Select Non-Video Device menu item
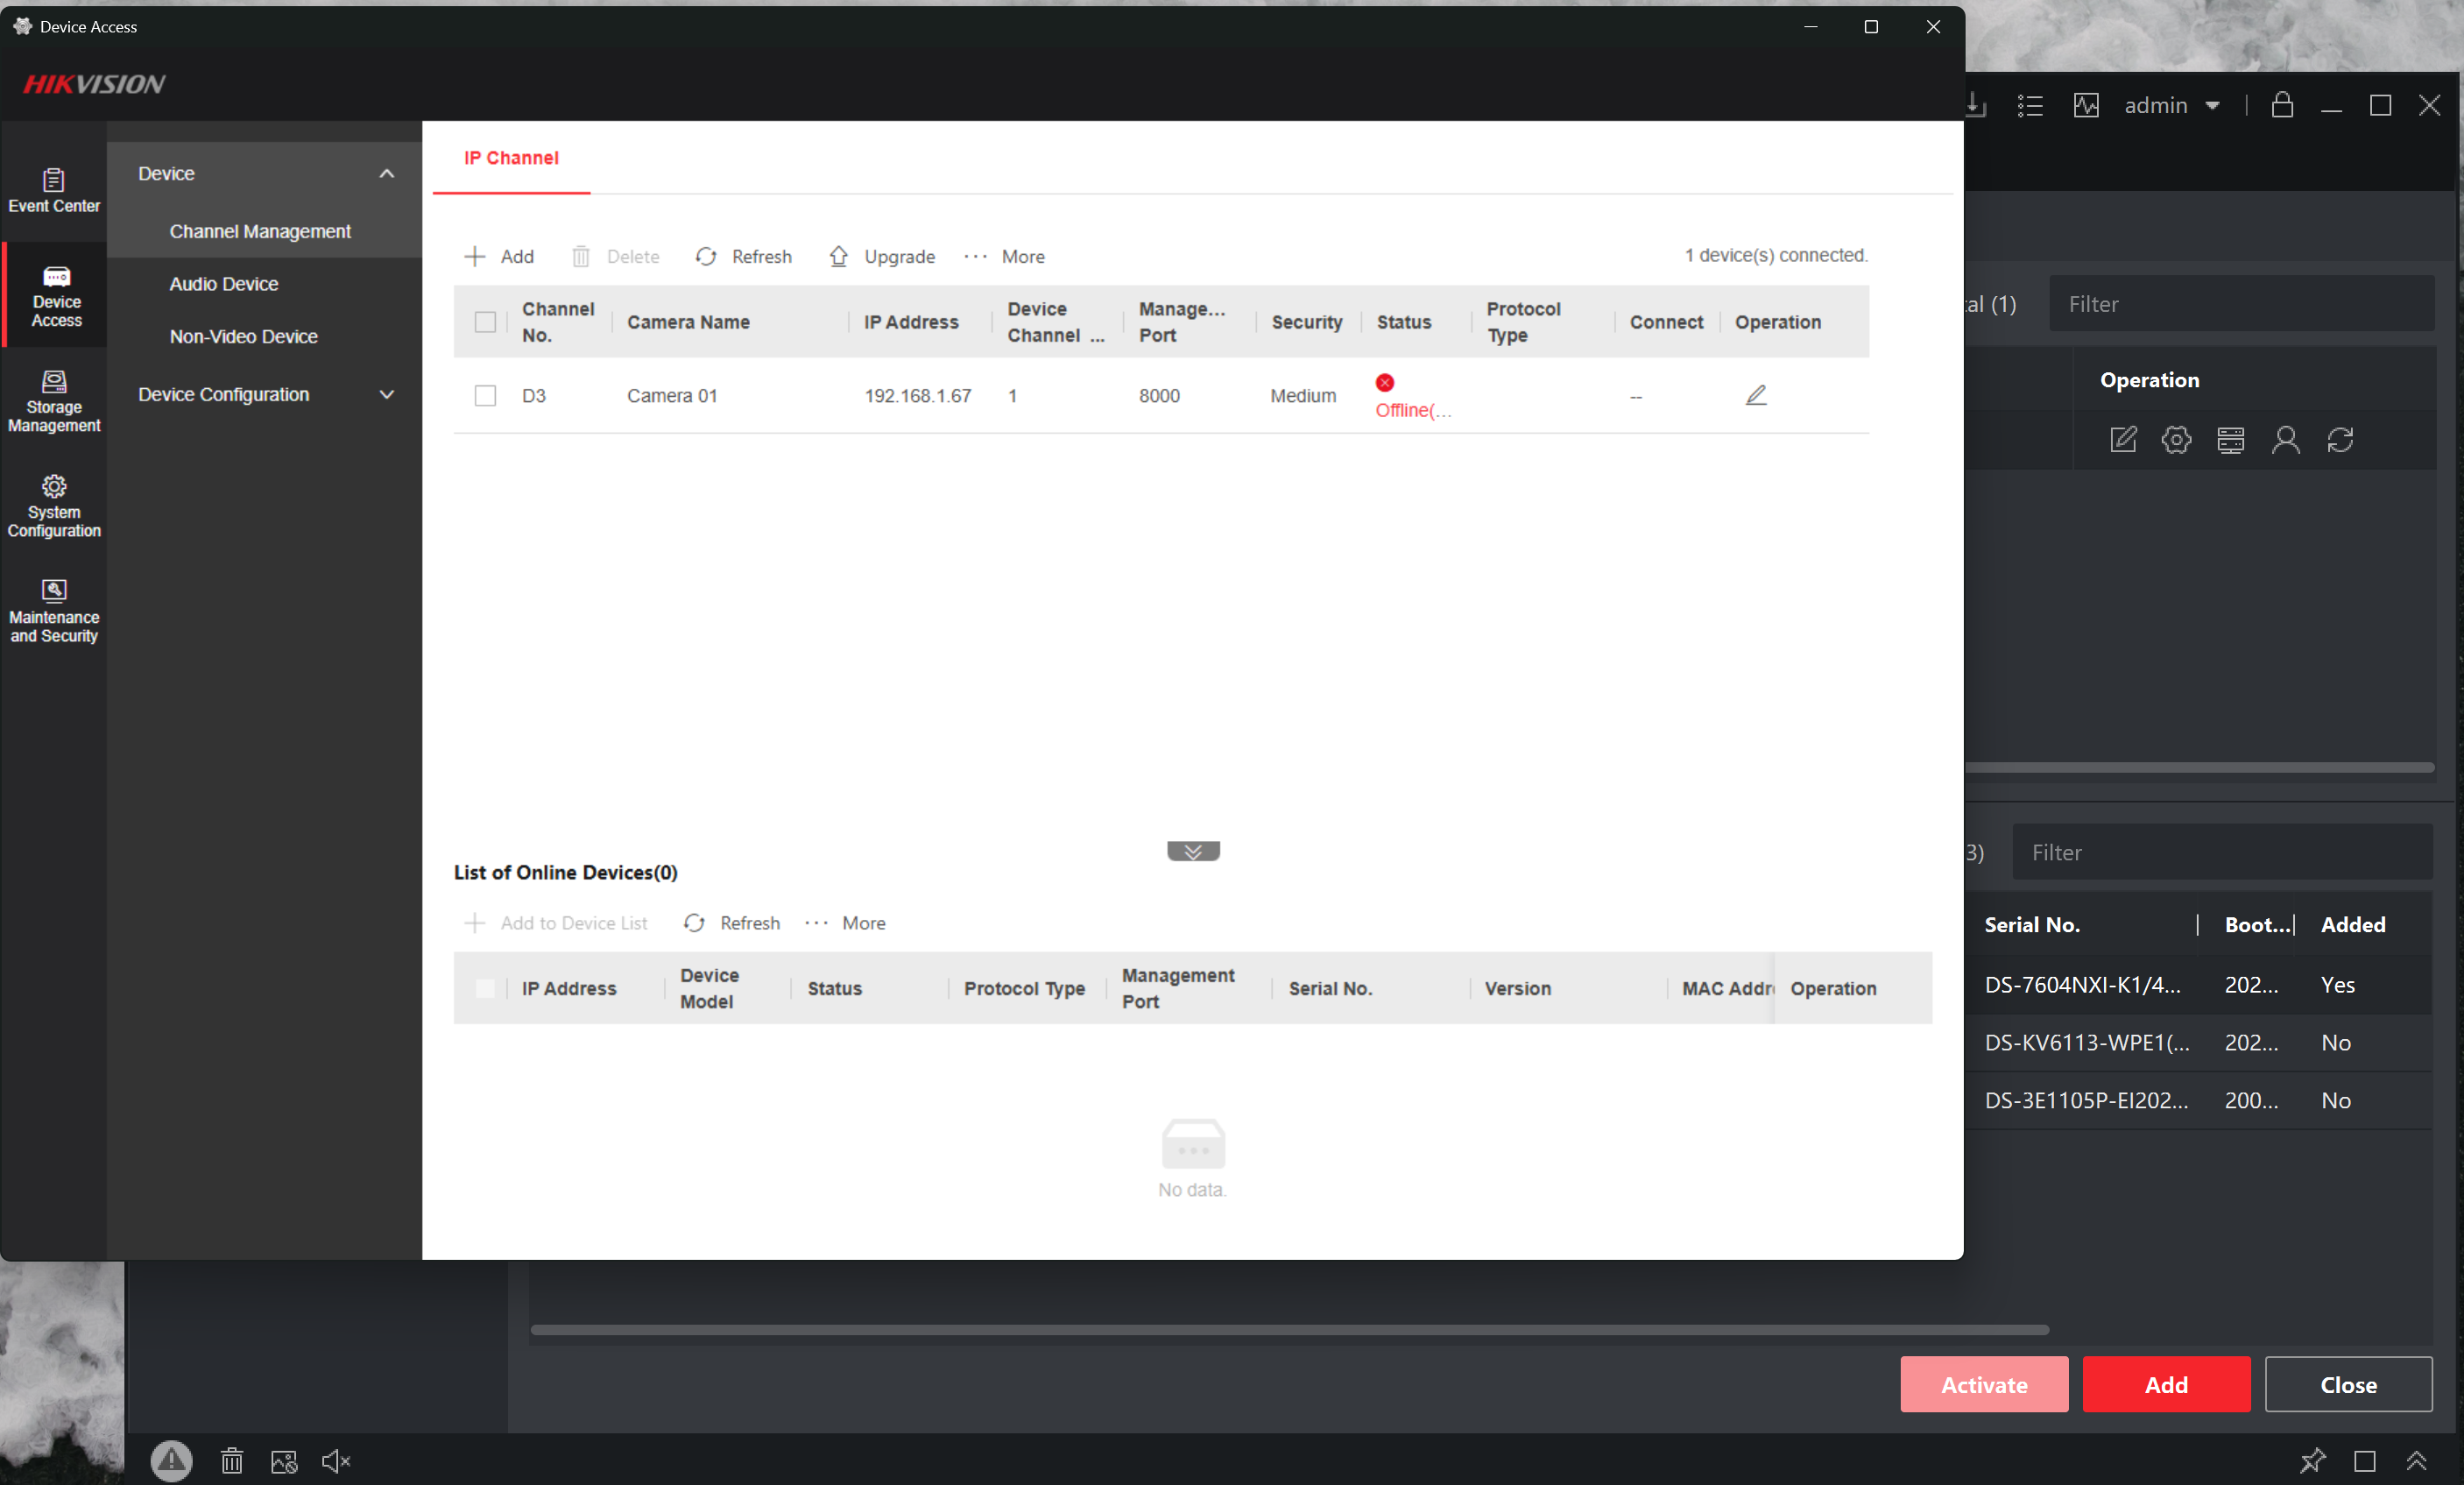 (x=243, y=336)
